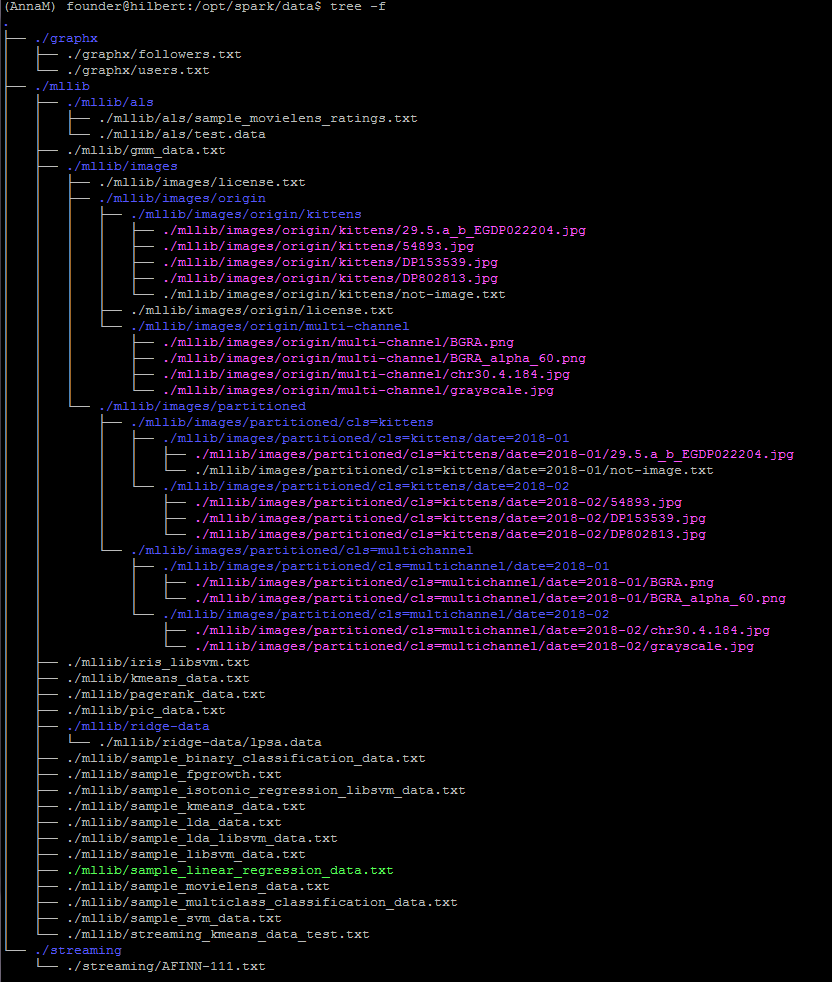Viewport: 832px width, 982px height.
Task: Click green sample_linear_regression_data.txt entry
Action: coord(230,871)
